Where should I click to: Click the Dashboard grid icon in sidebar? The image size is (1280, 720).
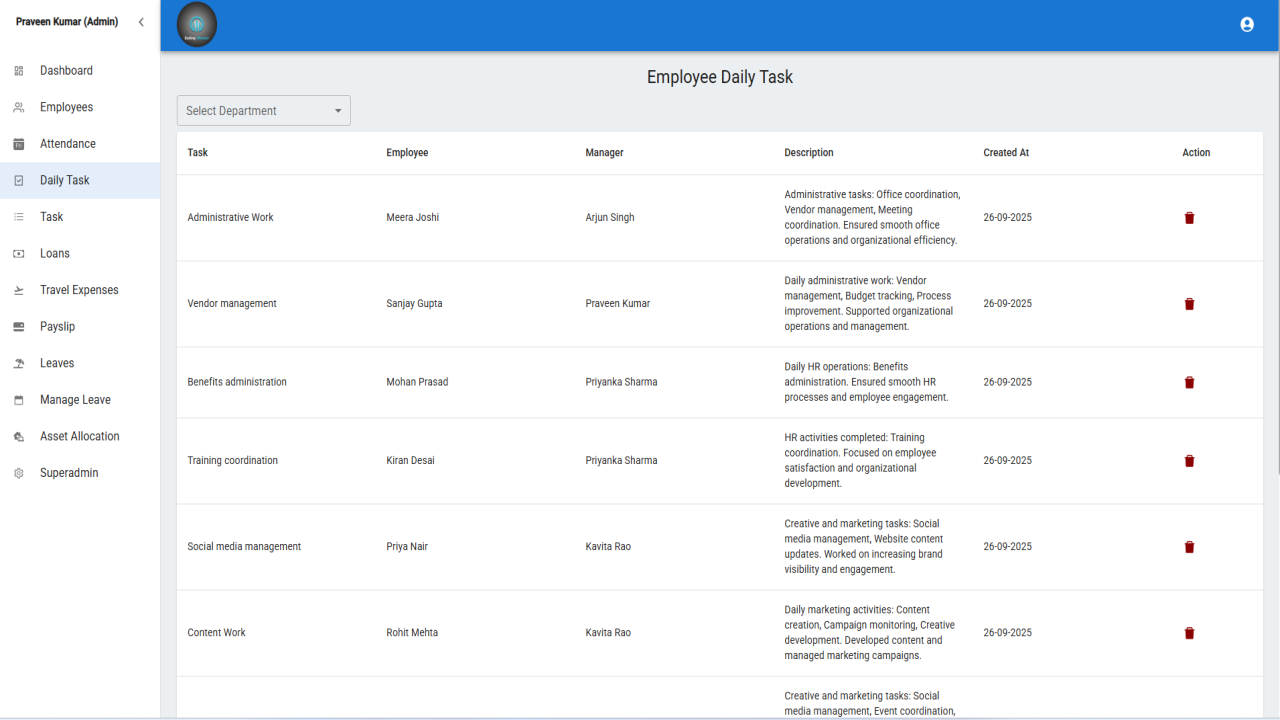(x=19, y=71)
